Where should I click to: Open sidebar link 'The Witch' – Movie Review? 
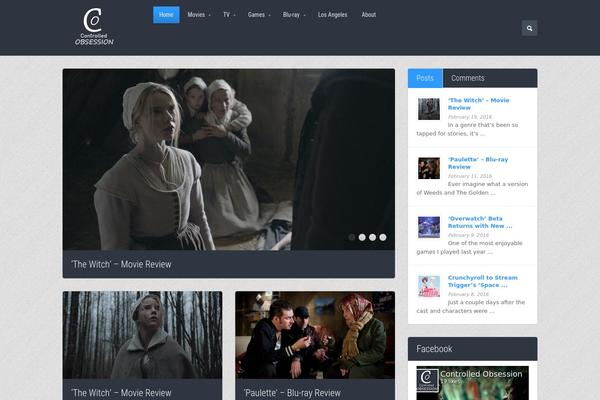point(478,104)
